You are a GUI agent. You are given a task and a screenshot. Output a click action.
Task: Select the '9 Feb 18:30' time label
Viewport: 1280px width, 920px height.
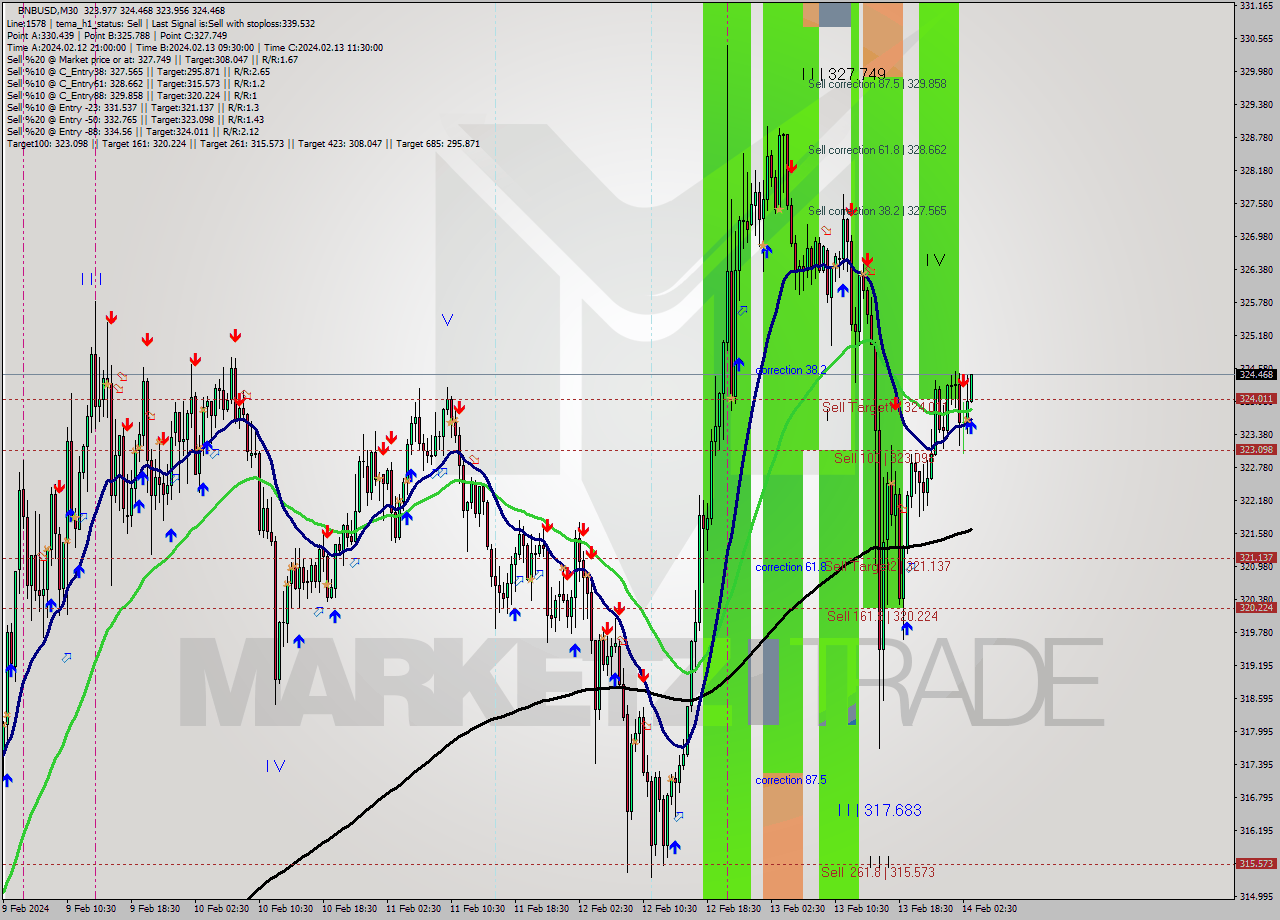[x=156, y=909]
